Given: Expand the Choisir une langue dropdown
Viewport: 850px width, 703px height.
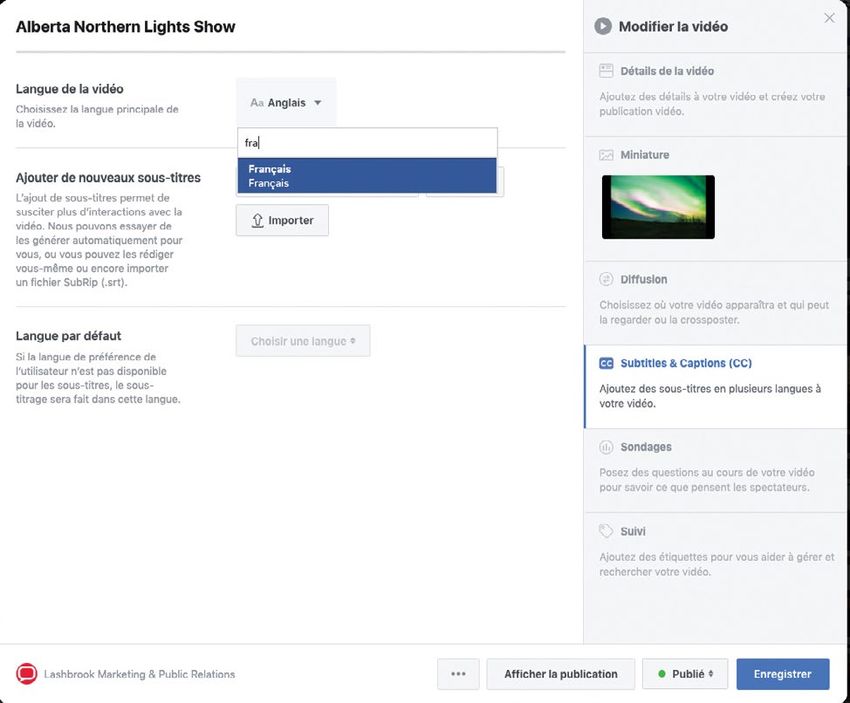Looking at the screenshot, I should [303, 341].
